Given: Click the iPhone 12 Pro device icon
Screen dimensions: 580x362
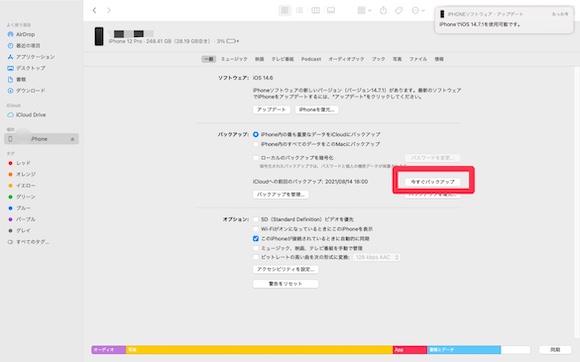Looking at the screenshot, I should [x=99, y=36].
